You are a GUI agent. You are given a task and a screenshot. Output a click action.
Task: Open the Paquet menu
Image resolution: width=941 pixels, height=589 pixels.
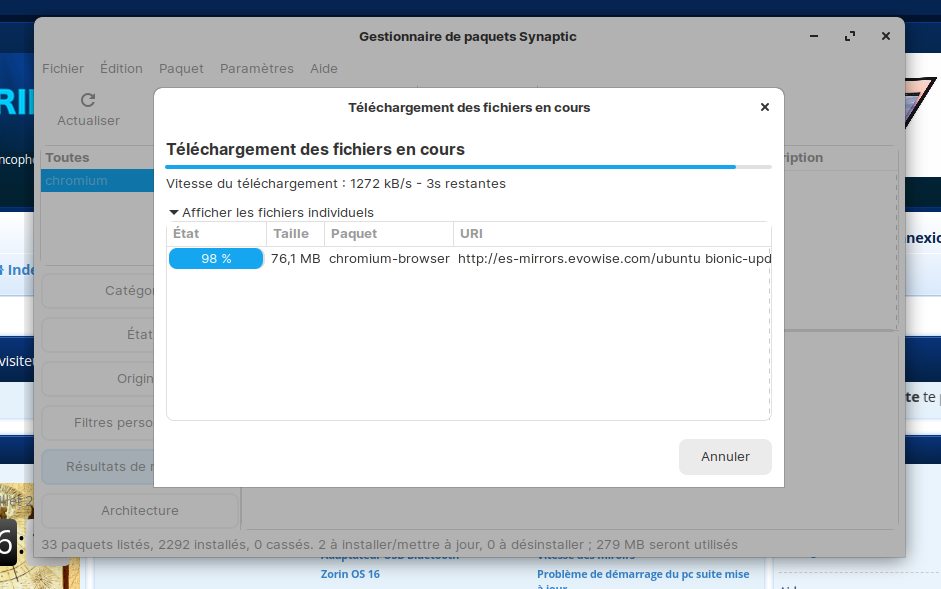click(181, 69)
